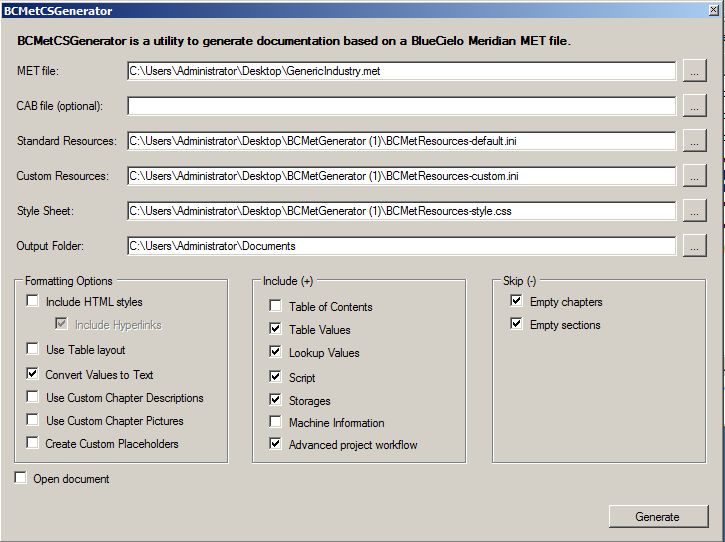This screenshot has height=542, width=725.
Task: Browse for Output Folder location
Action: click(694, 246)
